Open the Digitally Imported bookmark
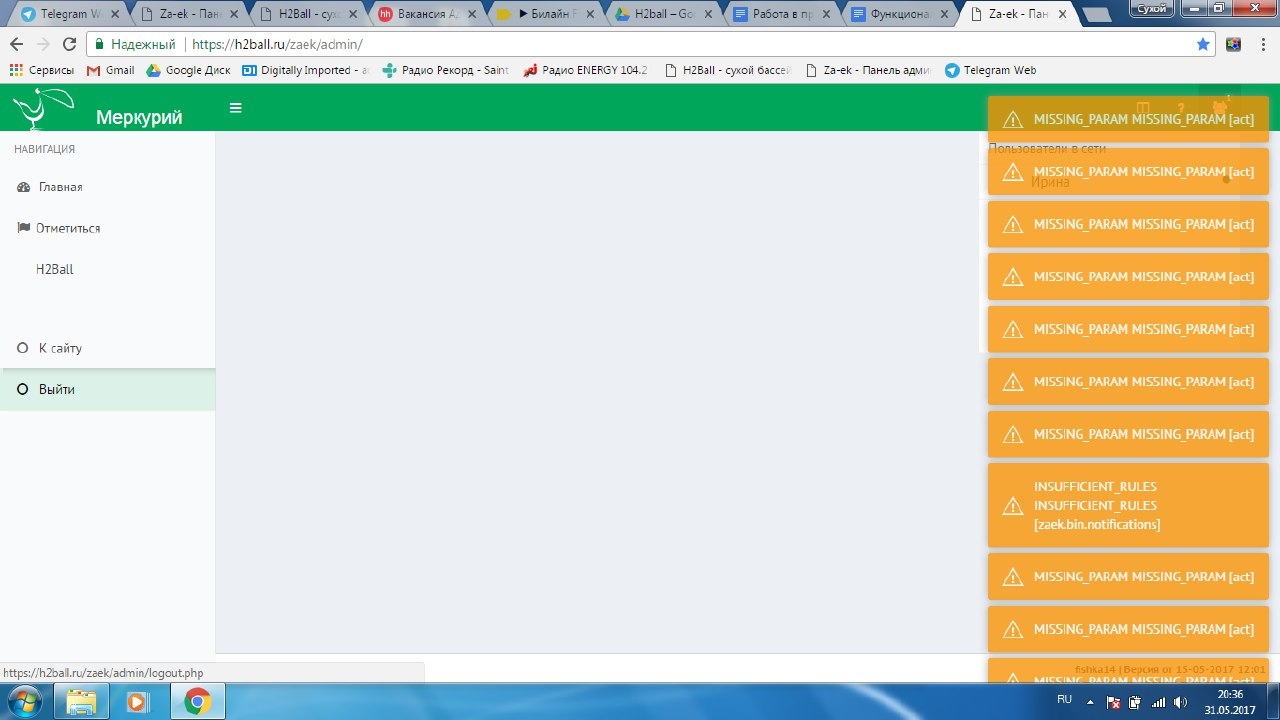The image size is (1280, 720). click(306, 70)
